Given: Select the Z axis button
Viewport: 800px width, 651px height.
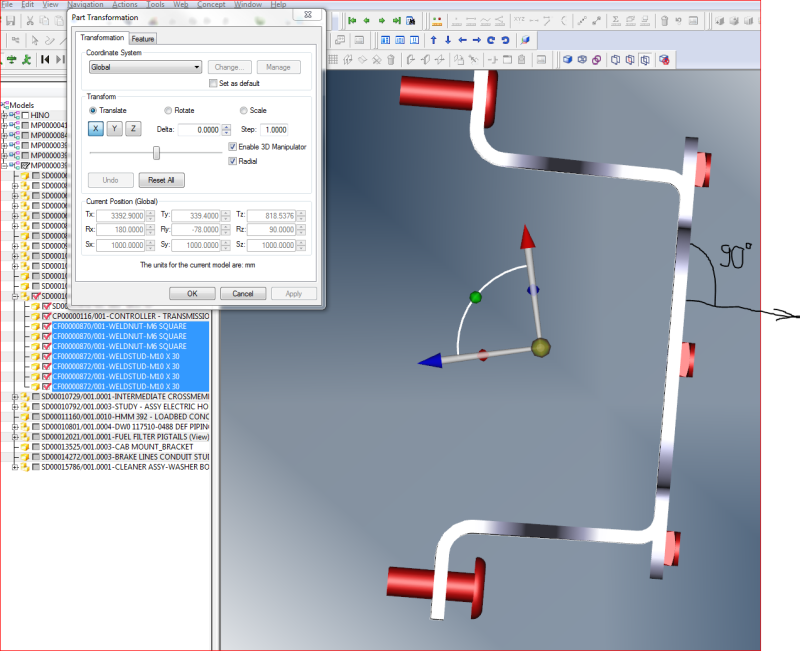Looking at the screenshot, I should point(133,129).
